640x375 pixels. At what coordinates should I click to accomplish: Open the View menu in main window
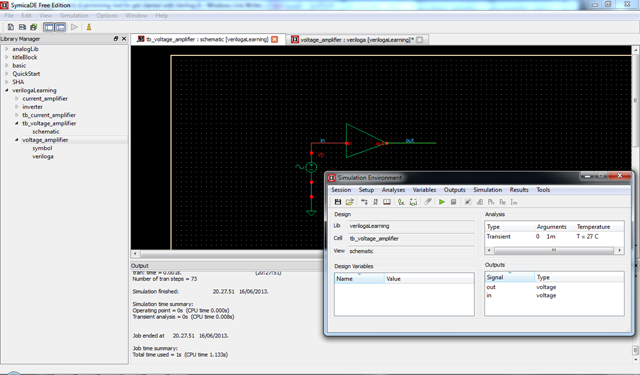point(46,16)
